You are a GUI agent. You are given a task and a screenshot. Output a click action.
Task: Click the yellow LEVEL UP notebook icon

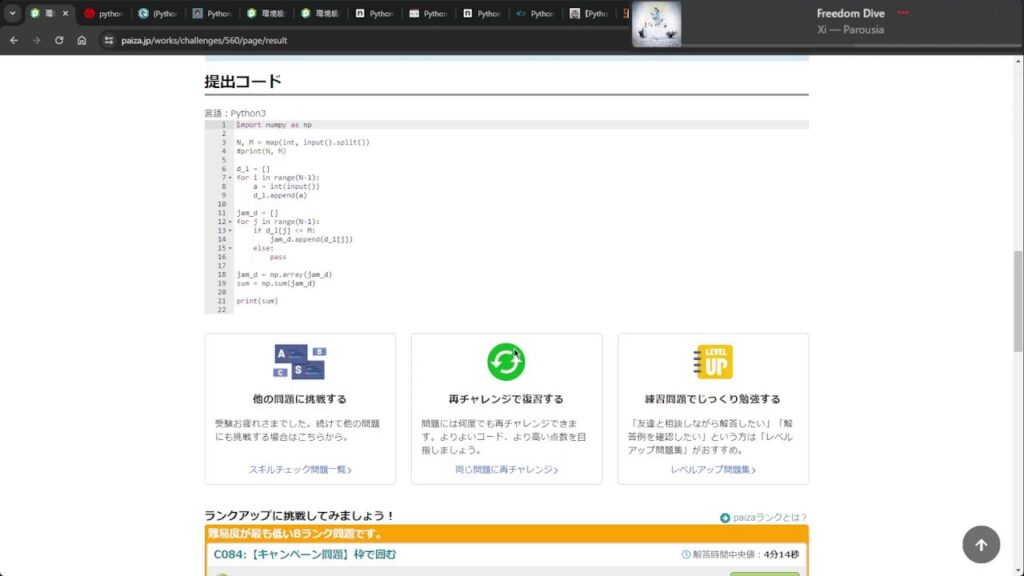tap(712, 360)
